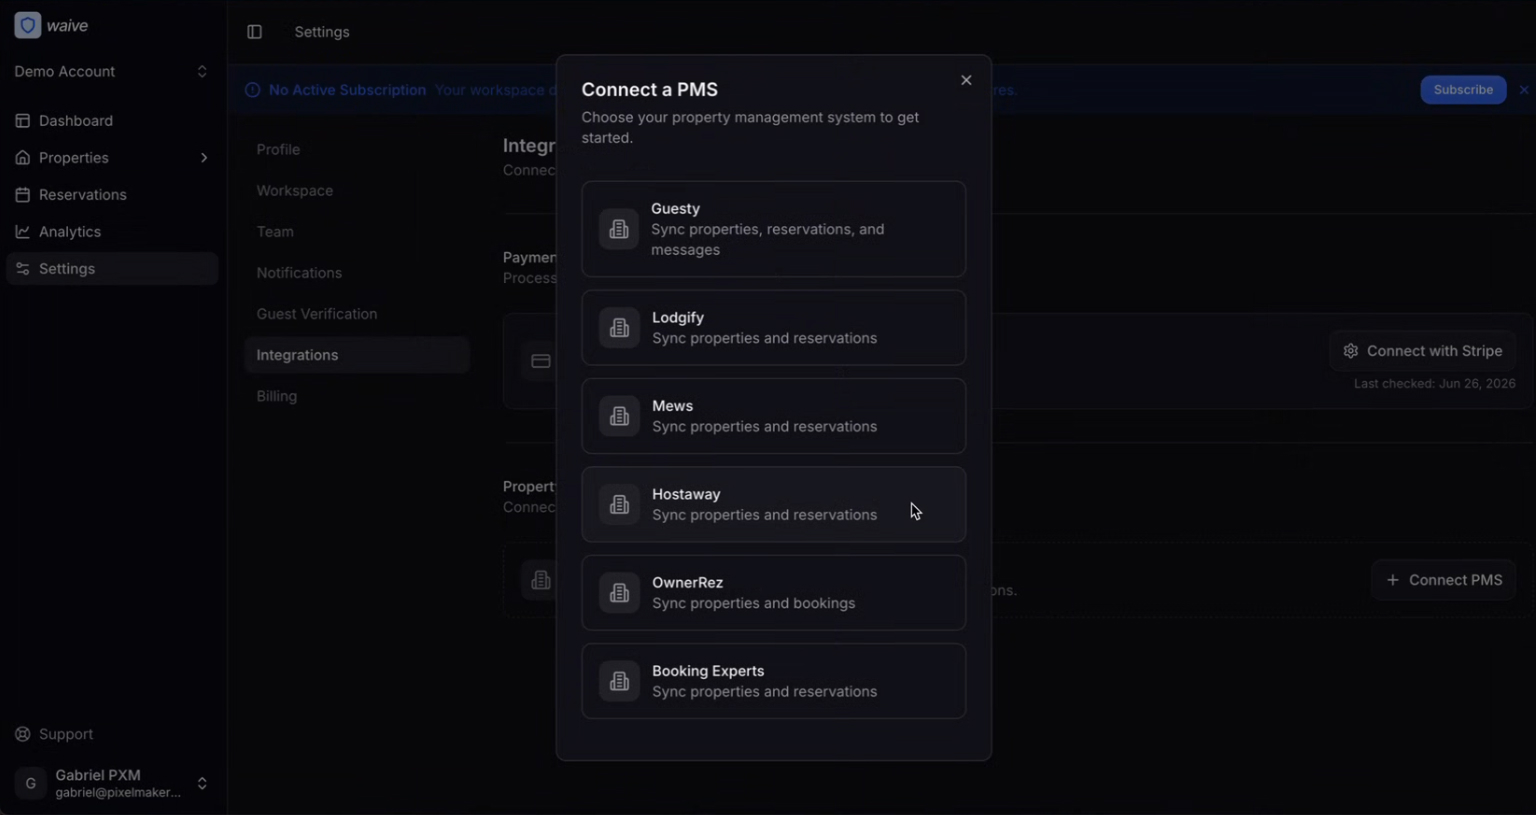Expand the Properties submenu chevron
Image resolution: width=1536 pixels, height=815 pixels.
coord(204,158)
